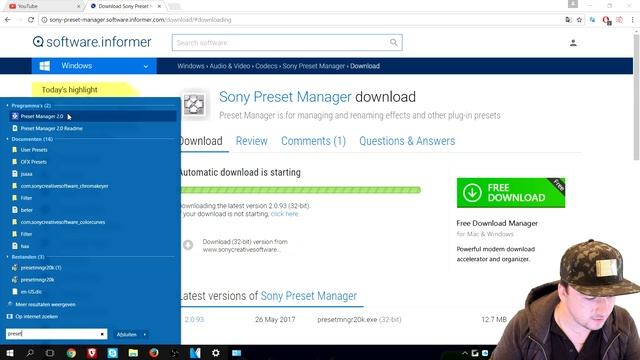Screen dimensions: 640x360
Task: Open the blue M app on taskbar
Action: pos(195,353)
